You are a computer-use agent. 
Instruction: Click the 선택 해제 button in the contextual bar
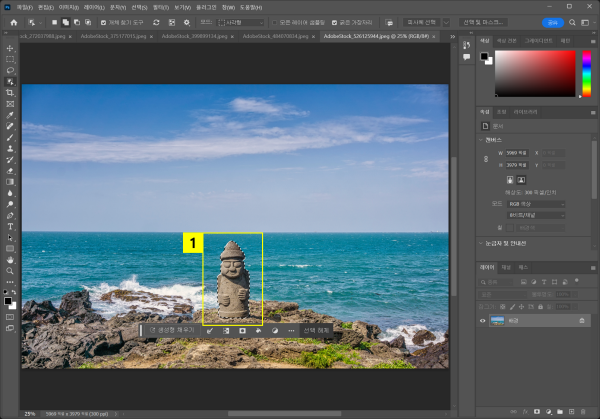point(316,330)
